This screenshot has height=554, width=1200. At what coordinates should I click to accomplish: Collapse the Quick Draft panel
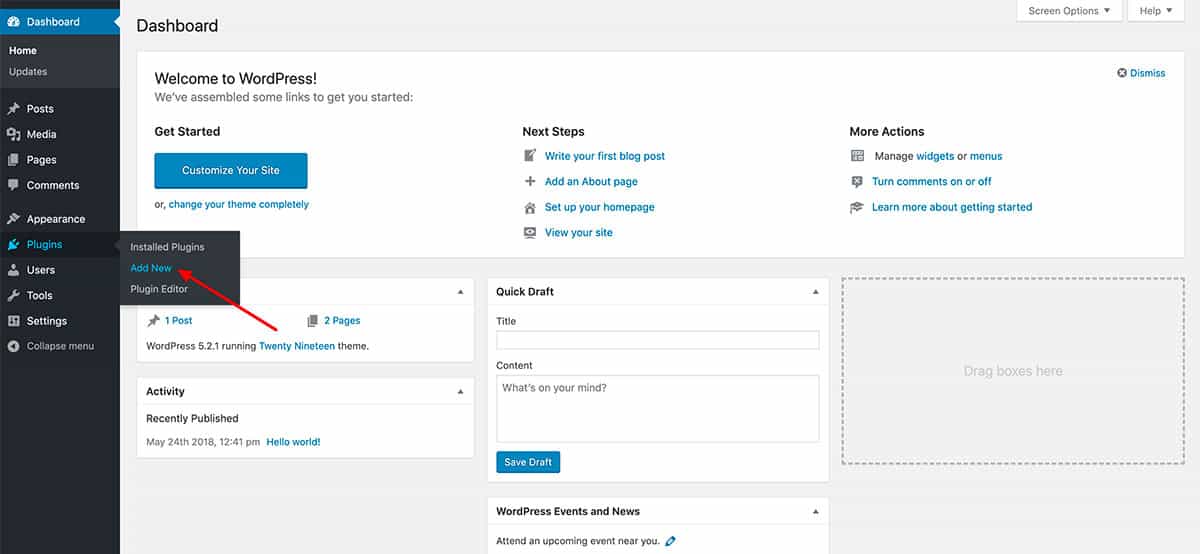coord(815,292)
